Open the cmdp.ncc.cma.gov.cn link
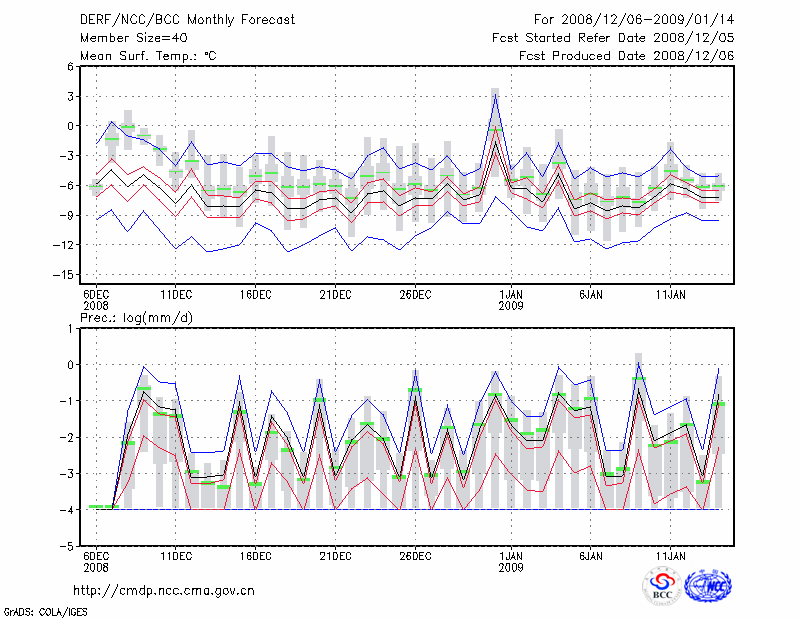Screen dimensions: 800x618 (x=164, y=590)
